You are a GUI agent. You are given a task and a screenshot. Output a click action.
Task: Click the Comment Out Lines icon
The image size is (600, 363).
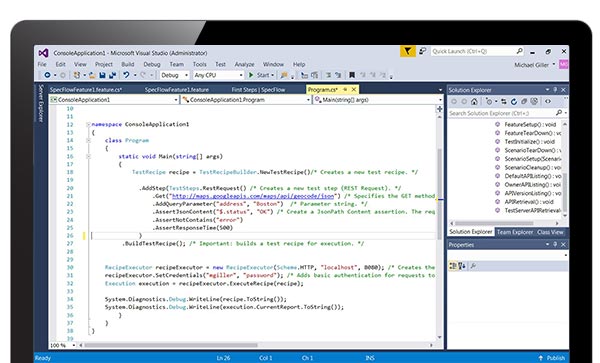point(328,75)
